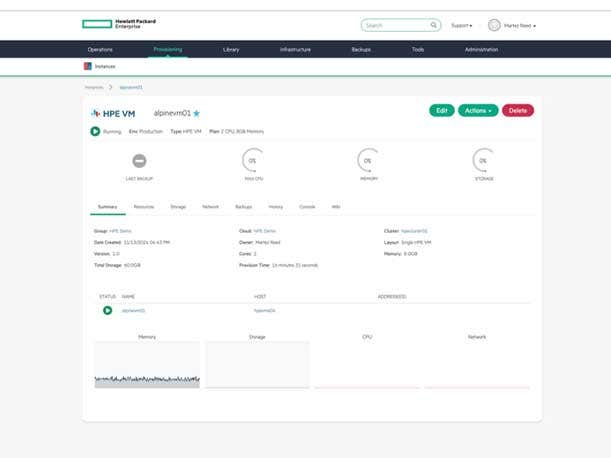
Task: Click the Instances icon in the sub-navigation
Action: [x=87, y=66]
